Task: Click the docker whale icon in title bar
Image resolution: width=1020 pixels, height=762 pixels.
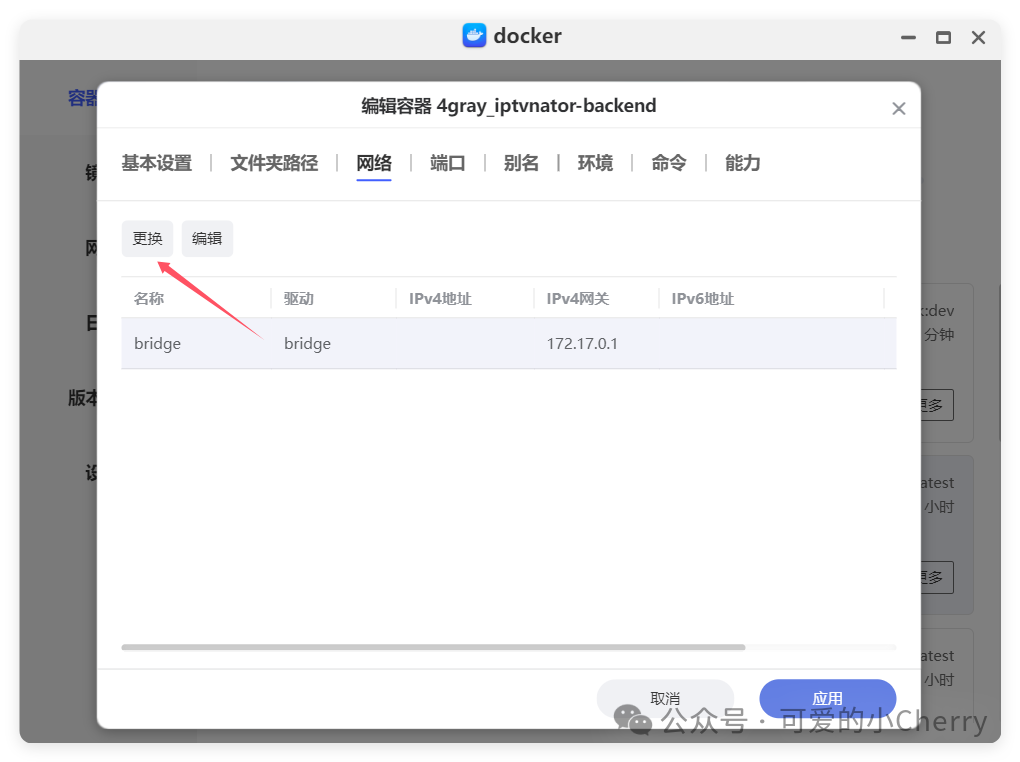Action: point(474,36)
